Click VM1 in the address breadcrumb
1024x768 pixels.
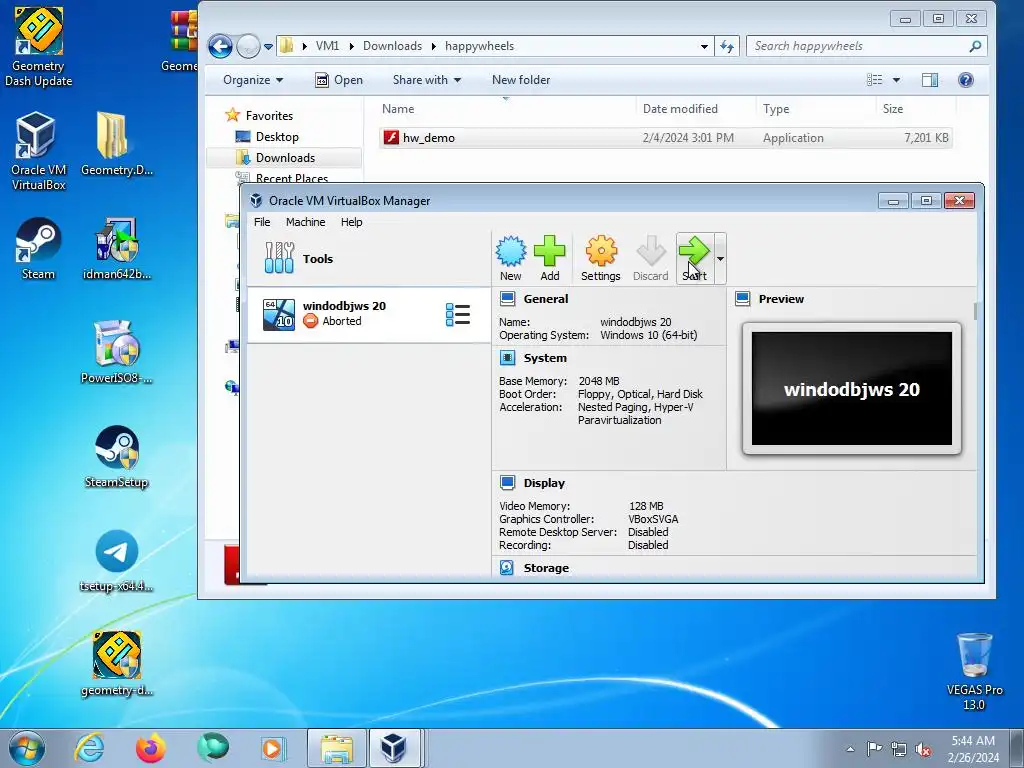[327, 46]
